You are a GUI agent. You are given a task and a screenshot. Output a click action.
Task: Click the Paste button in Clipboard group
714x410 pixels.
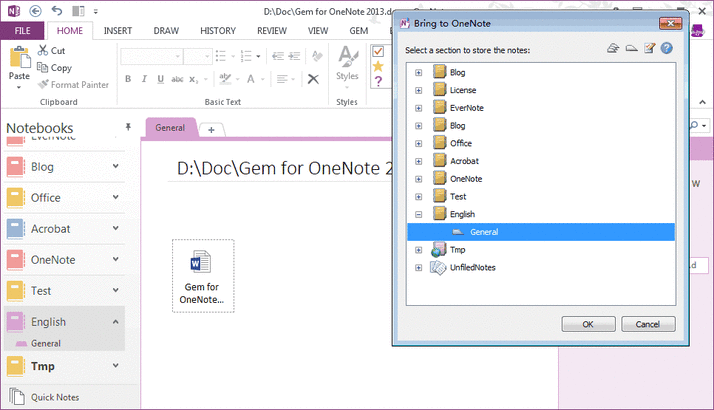(x=20, y=67)
